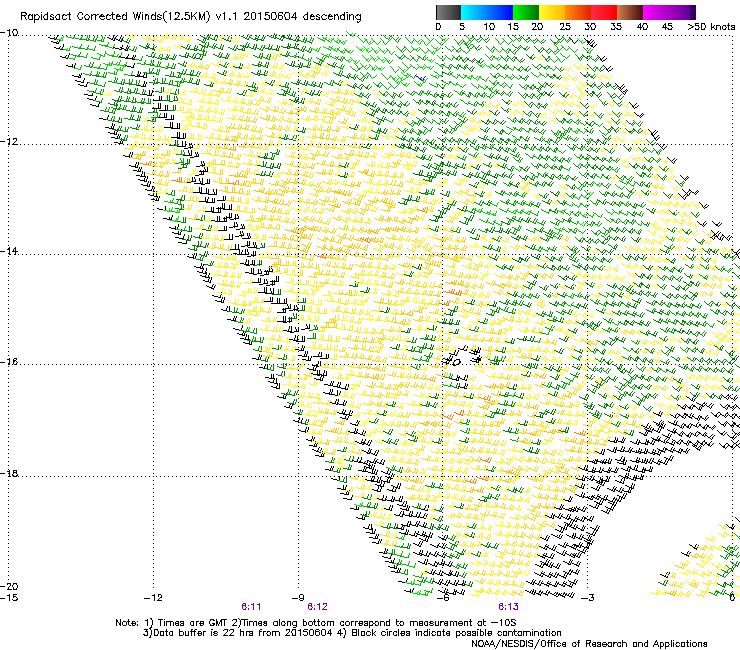Click the gray 0-5 knots legend swatch

pos(448,12)
